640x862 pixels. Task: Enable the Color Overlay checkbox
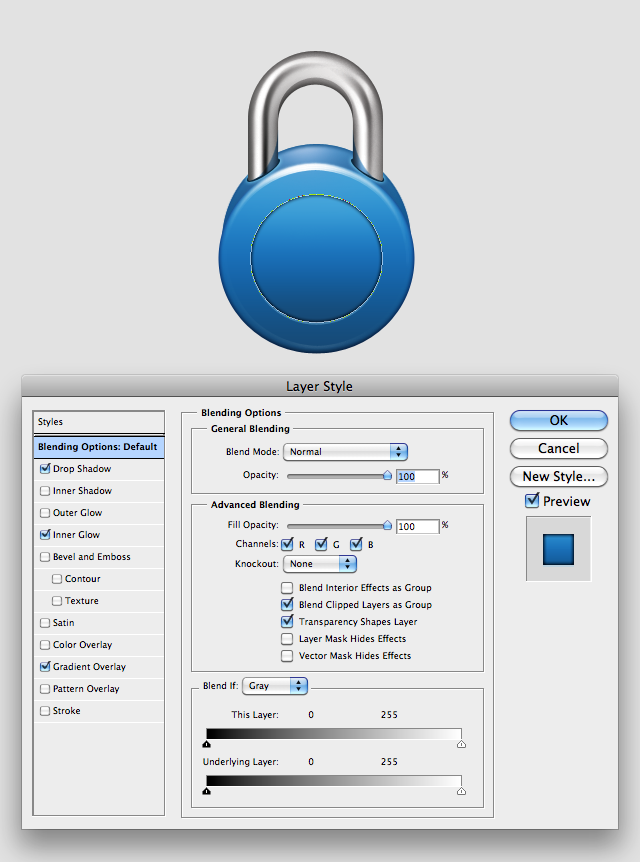click(45, 645)
